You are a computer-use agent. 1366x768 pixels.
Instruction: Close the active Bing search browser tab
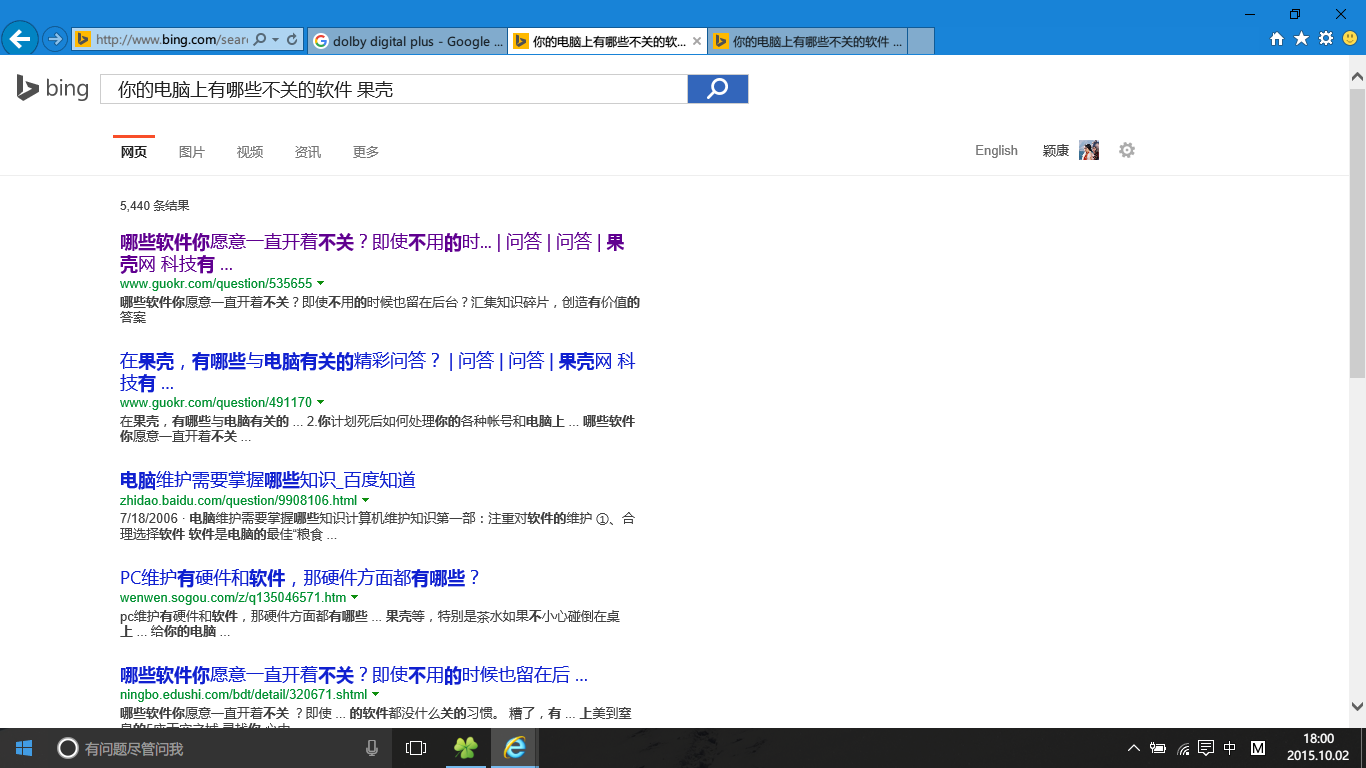pyautogui.click(x=695, y=41)
